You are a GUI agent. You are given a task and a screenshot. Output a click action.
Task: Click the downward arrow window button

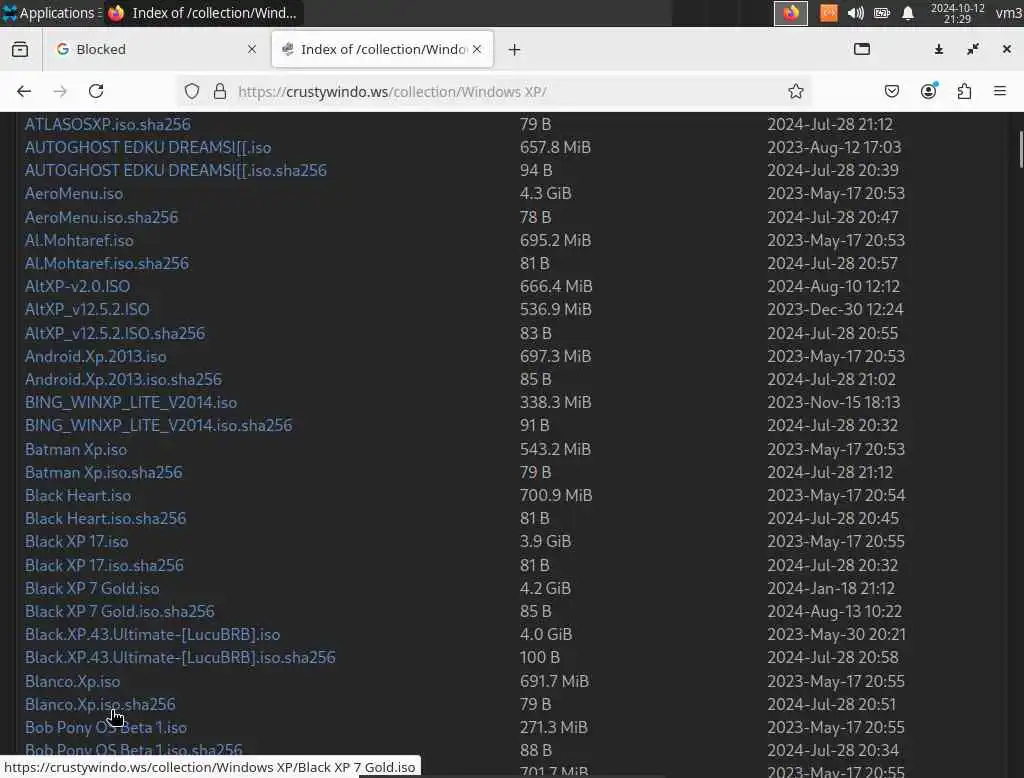[938, 49]
